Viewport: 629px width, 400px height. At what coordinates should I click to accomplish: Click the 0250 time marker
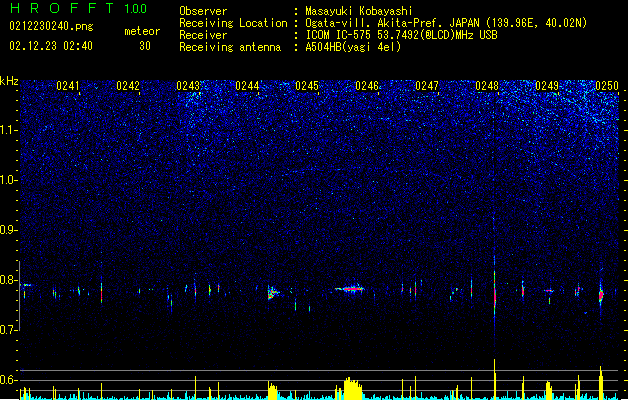[x=607, y=86]
